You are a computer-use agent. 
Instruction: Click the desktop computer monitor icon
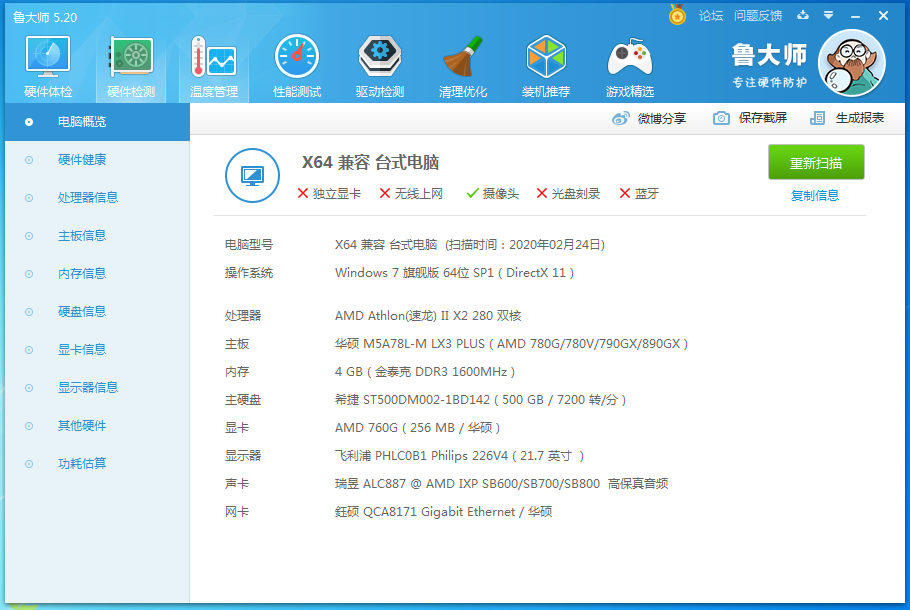(x=252, y=175)
